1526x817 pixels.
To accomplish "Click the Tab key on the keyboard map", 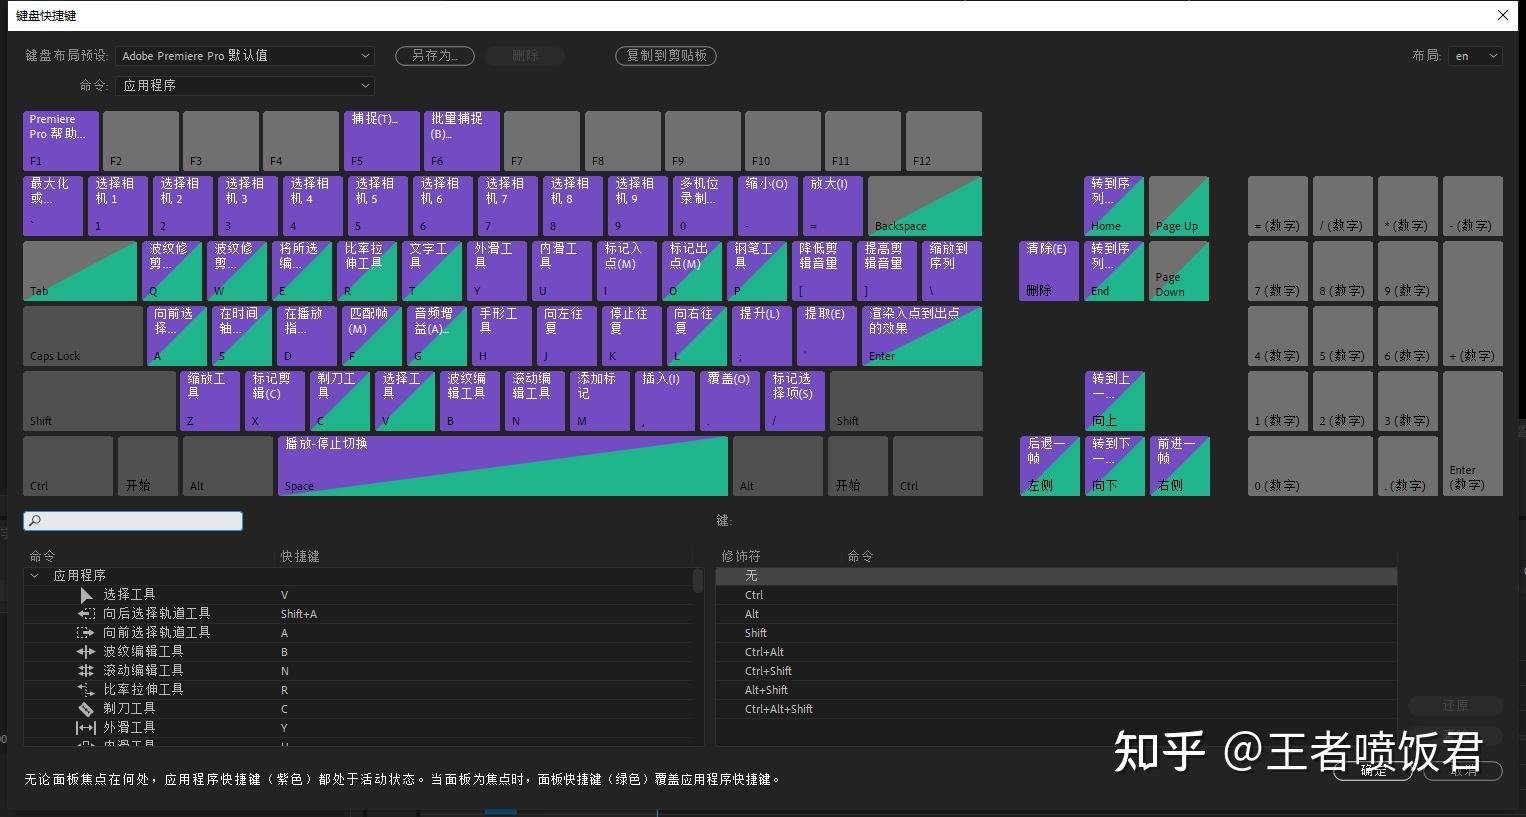I will [x=80, y=271].
